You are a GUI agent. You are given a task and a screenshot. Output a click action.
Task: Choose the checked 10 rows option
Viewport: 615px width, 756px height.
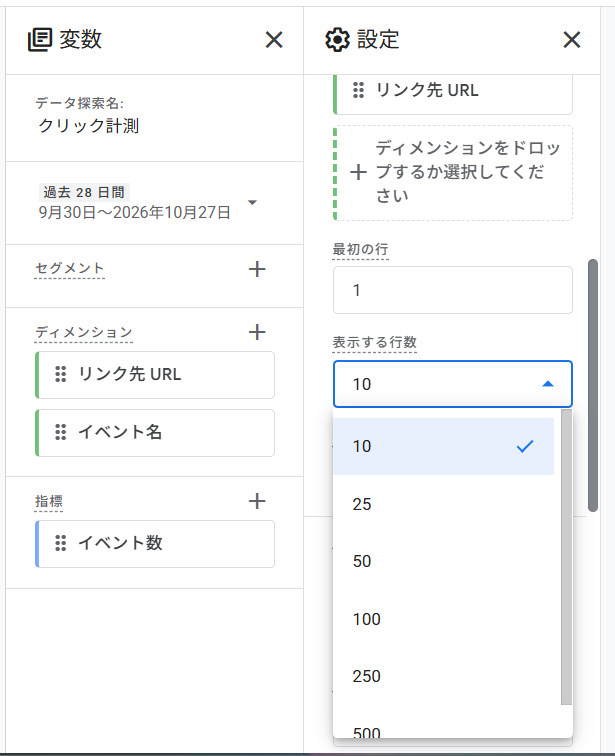443,446
